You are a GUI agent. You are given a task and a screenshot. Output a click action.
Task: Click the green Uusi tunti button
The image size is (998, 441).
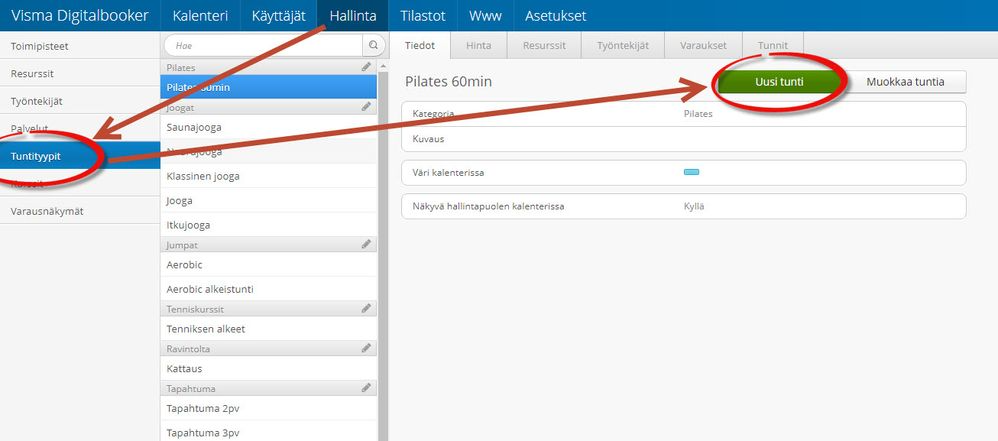tap(779, 82)
